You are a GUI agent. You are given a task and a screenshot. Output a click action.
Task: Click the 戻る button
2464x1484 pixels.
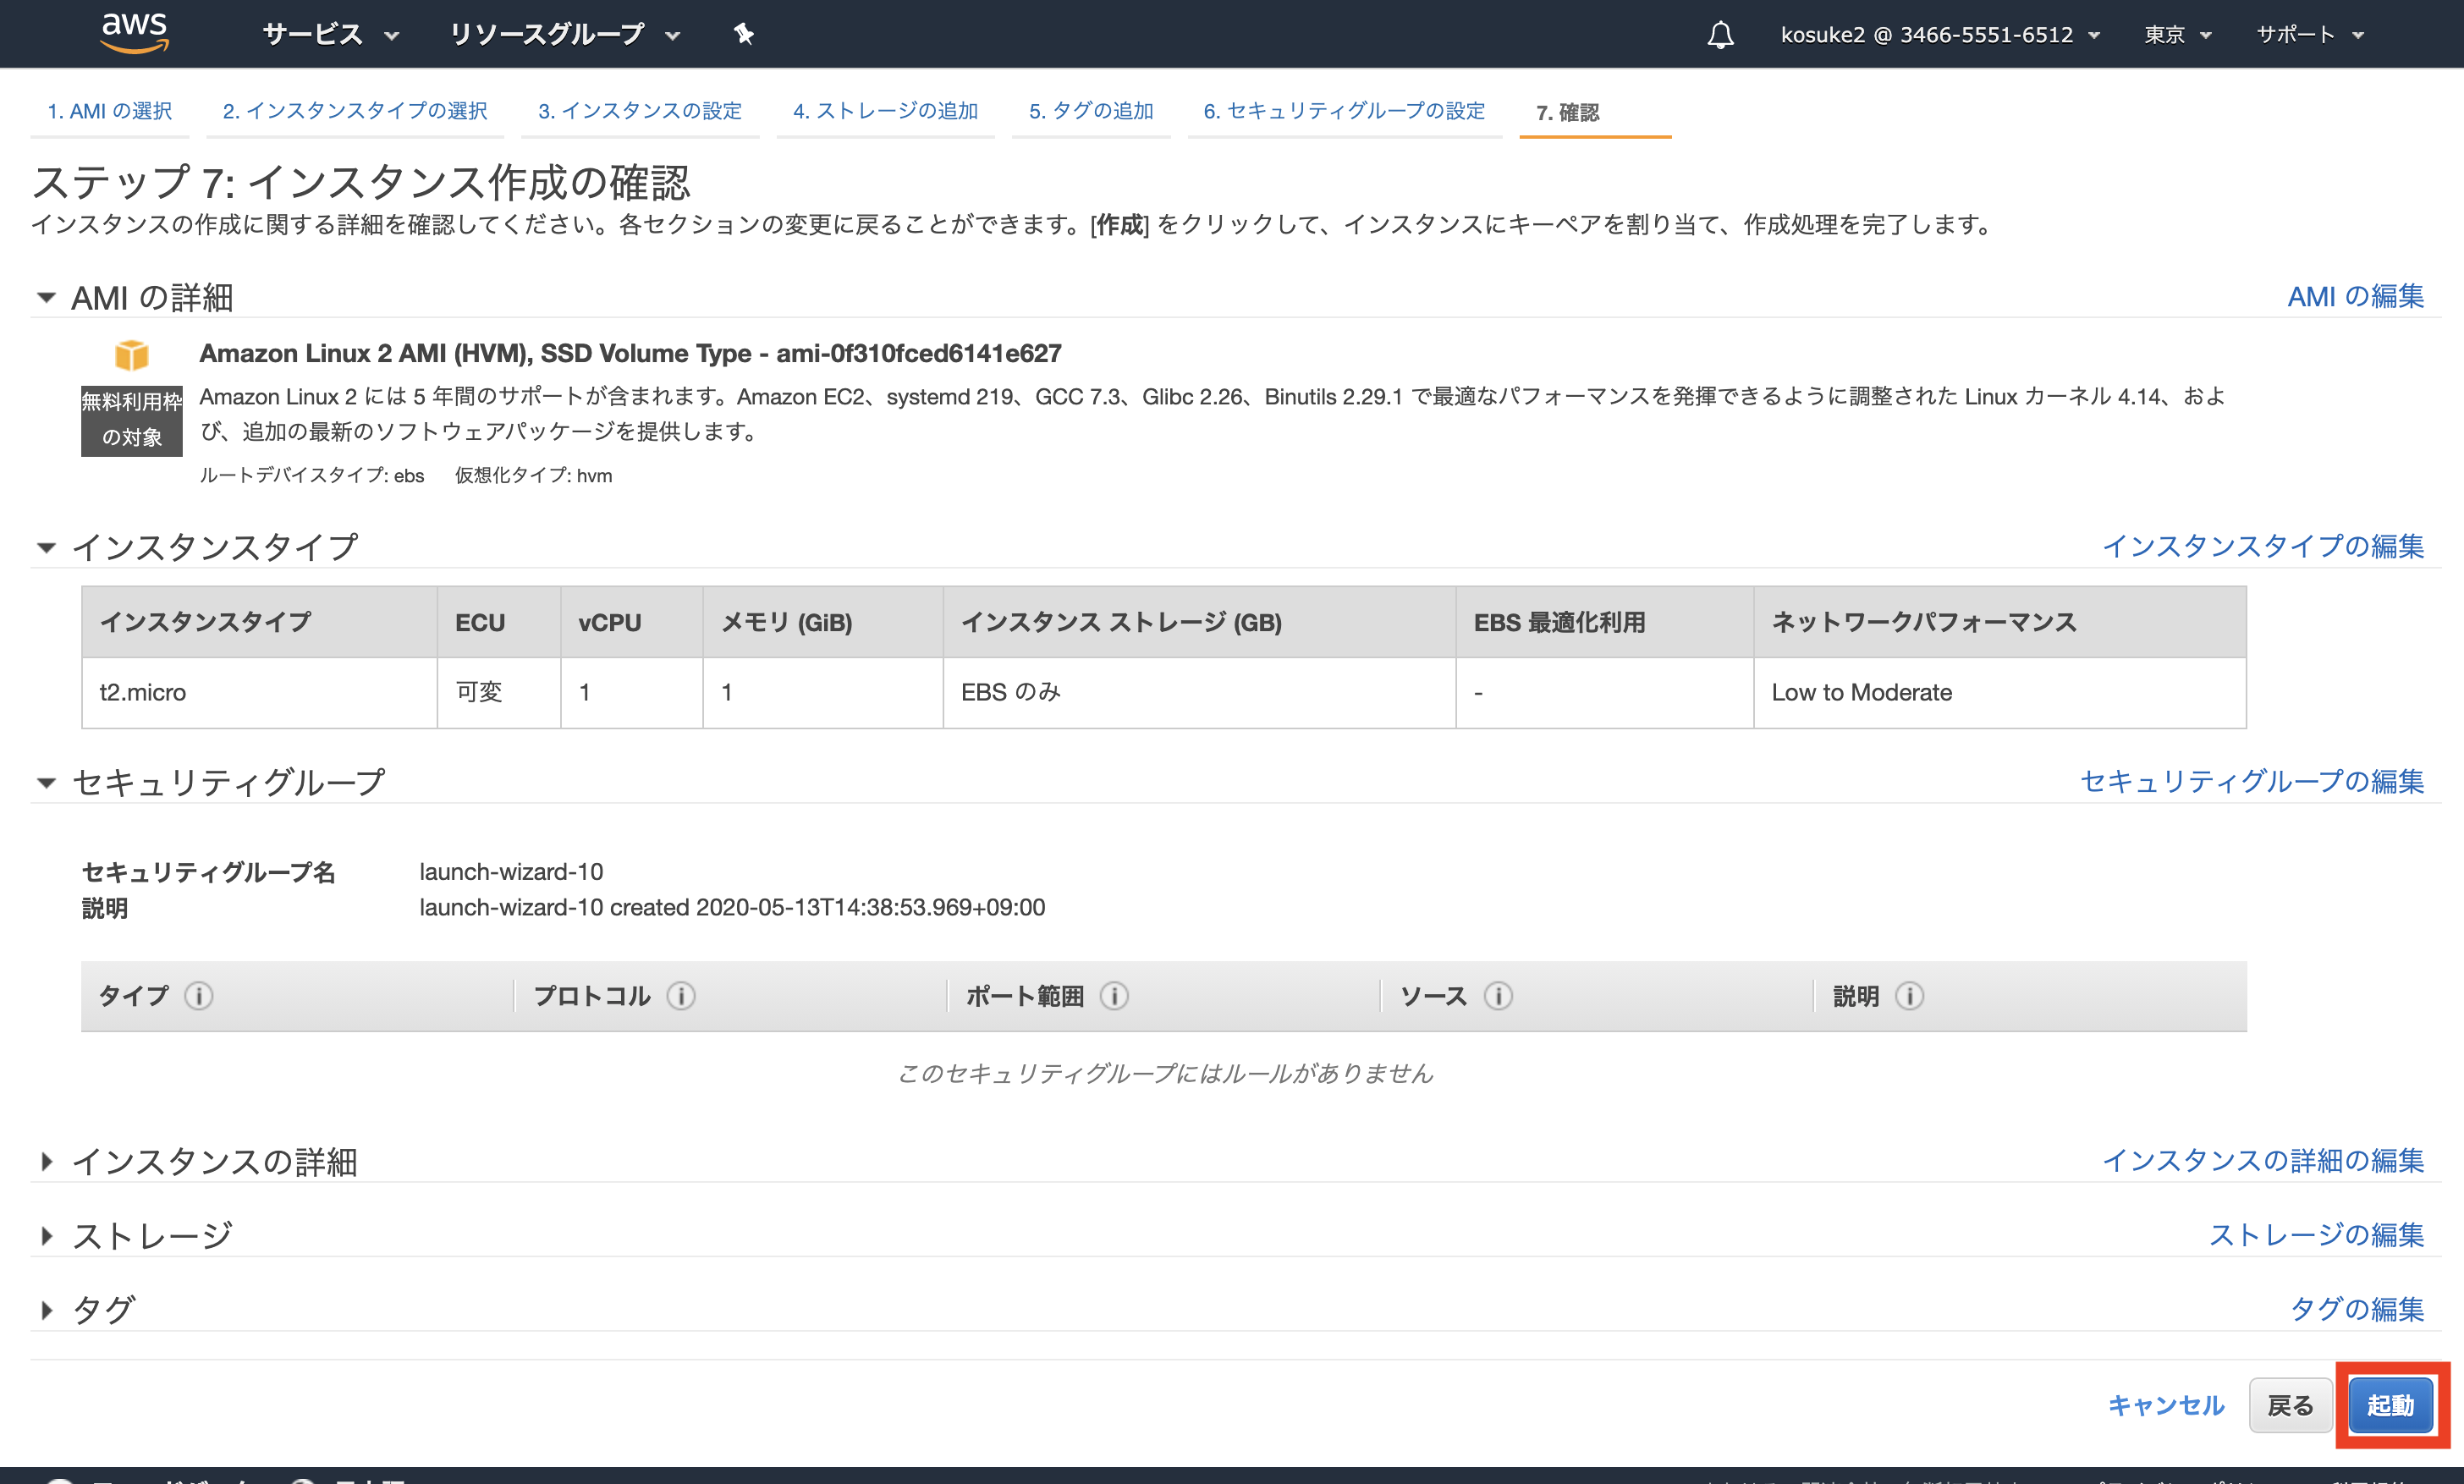point(2290,1405)
